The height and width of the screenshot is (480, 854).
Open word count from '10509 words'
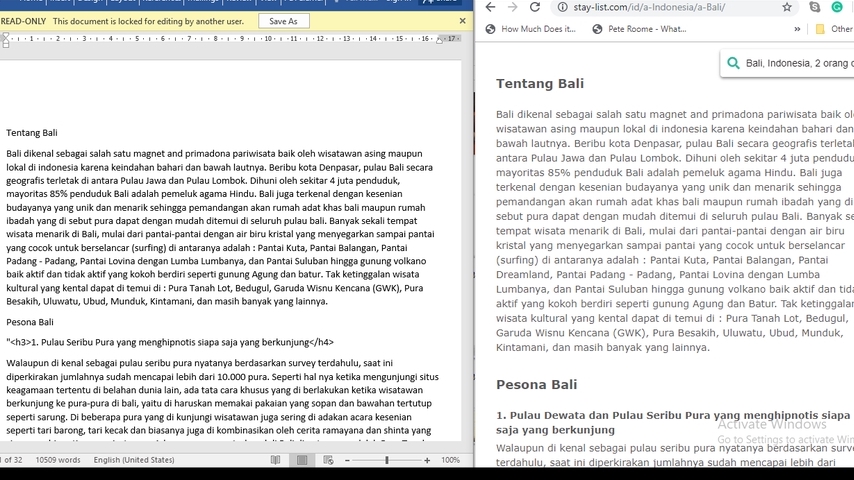(58, 460)
